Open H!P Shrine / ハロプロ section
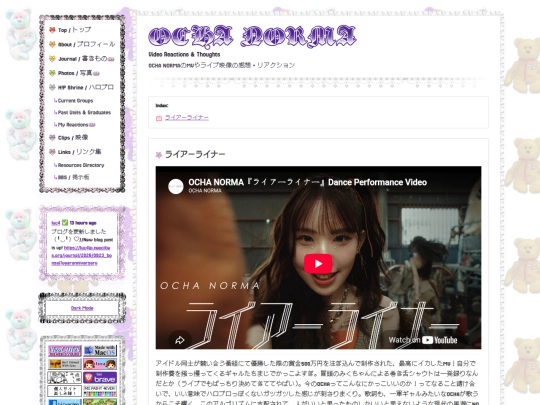The height and width of the screenshot is (405, 540). [x=85, y=87]
